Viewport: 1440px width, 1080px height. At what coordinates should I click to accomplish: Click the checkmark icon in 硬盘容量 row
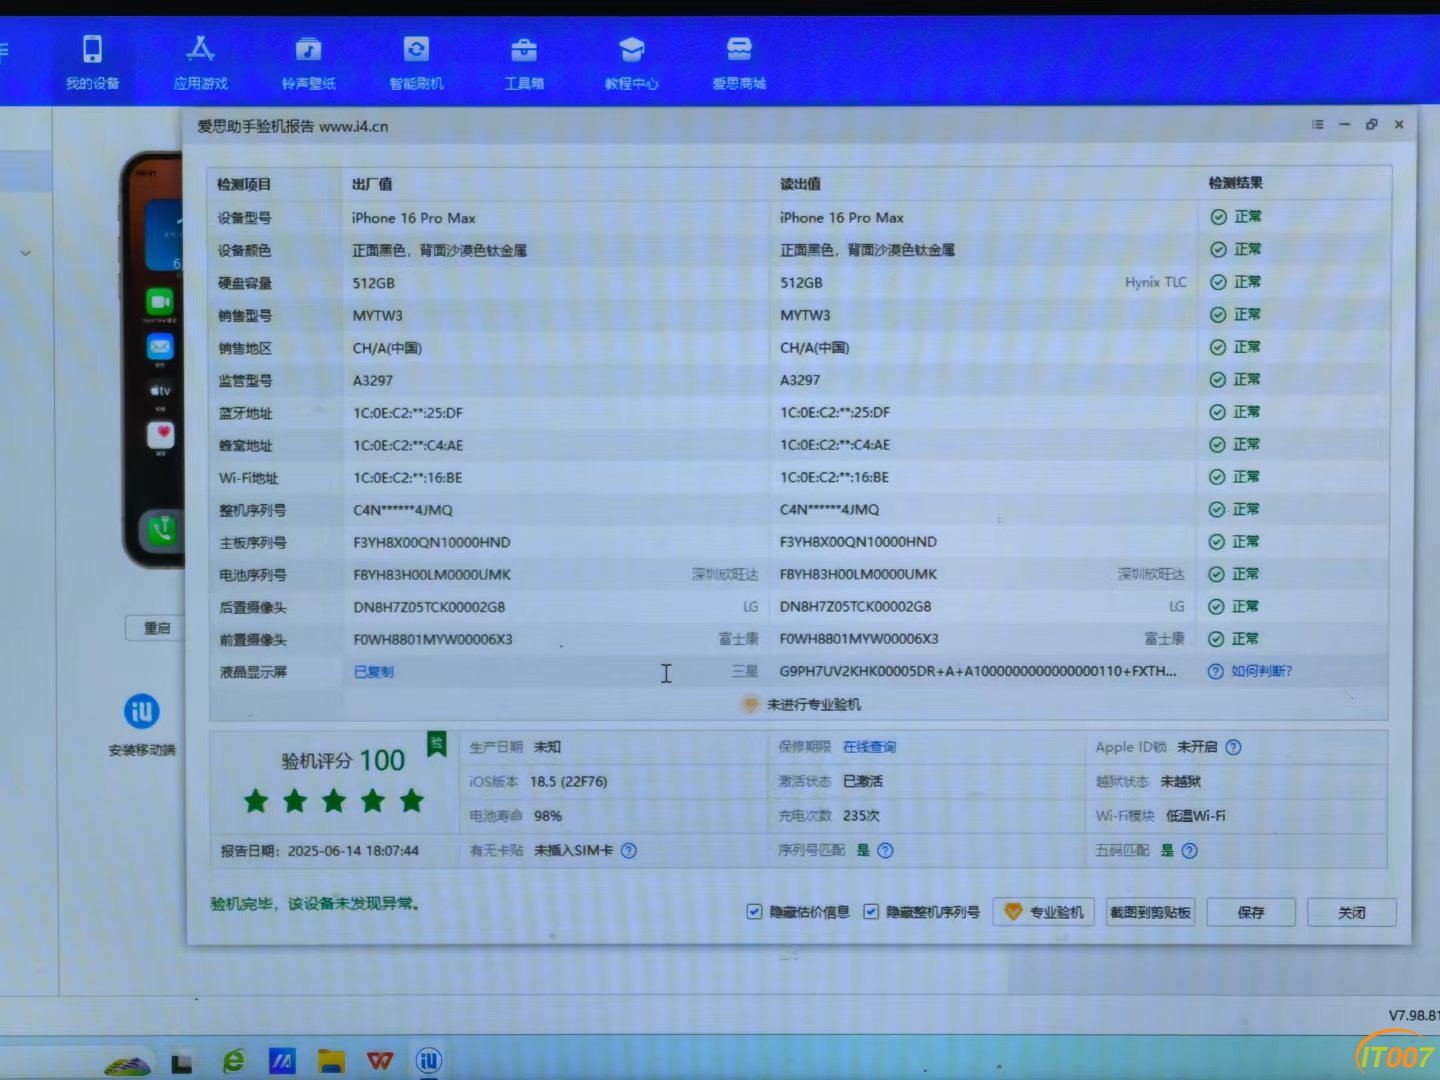tap(1218, 282)
